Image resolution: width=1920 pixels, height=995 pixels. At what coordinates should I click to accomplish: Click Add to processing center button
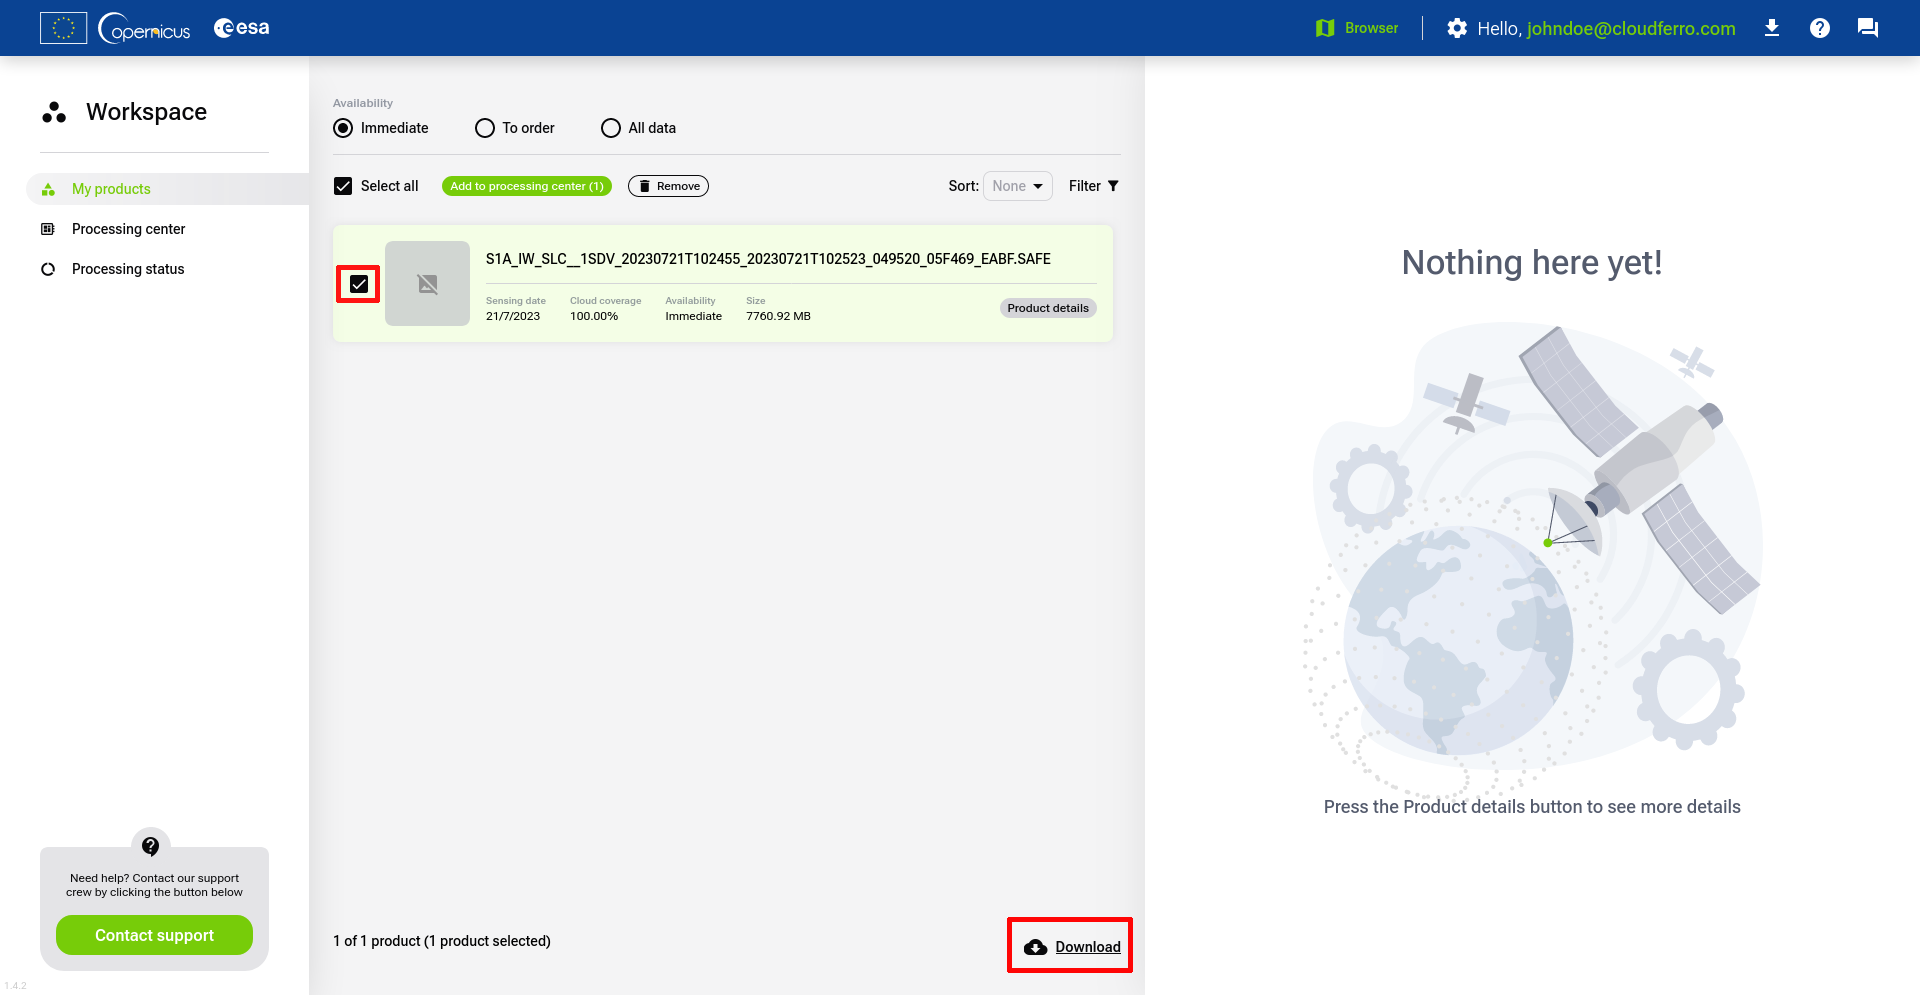click(526, 186)
